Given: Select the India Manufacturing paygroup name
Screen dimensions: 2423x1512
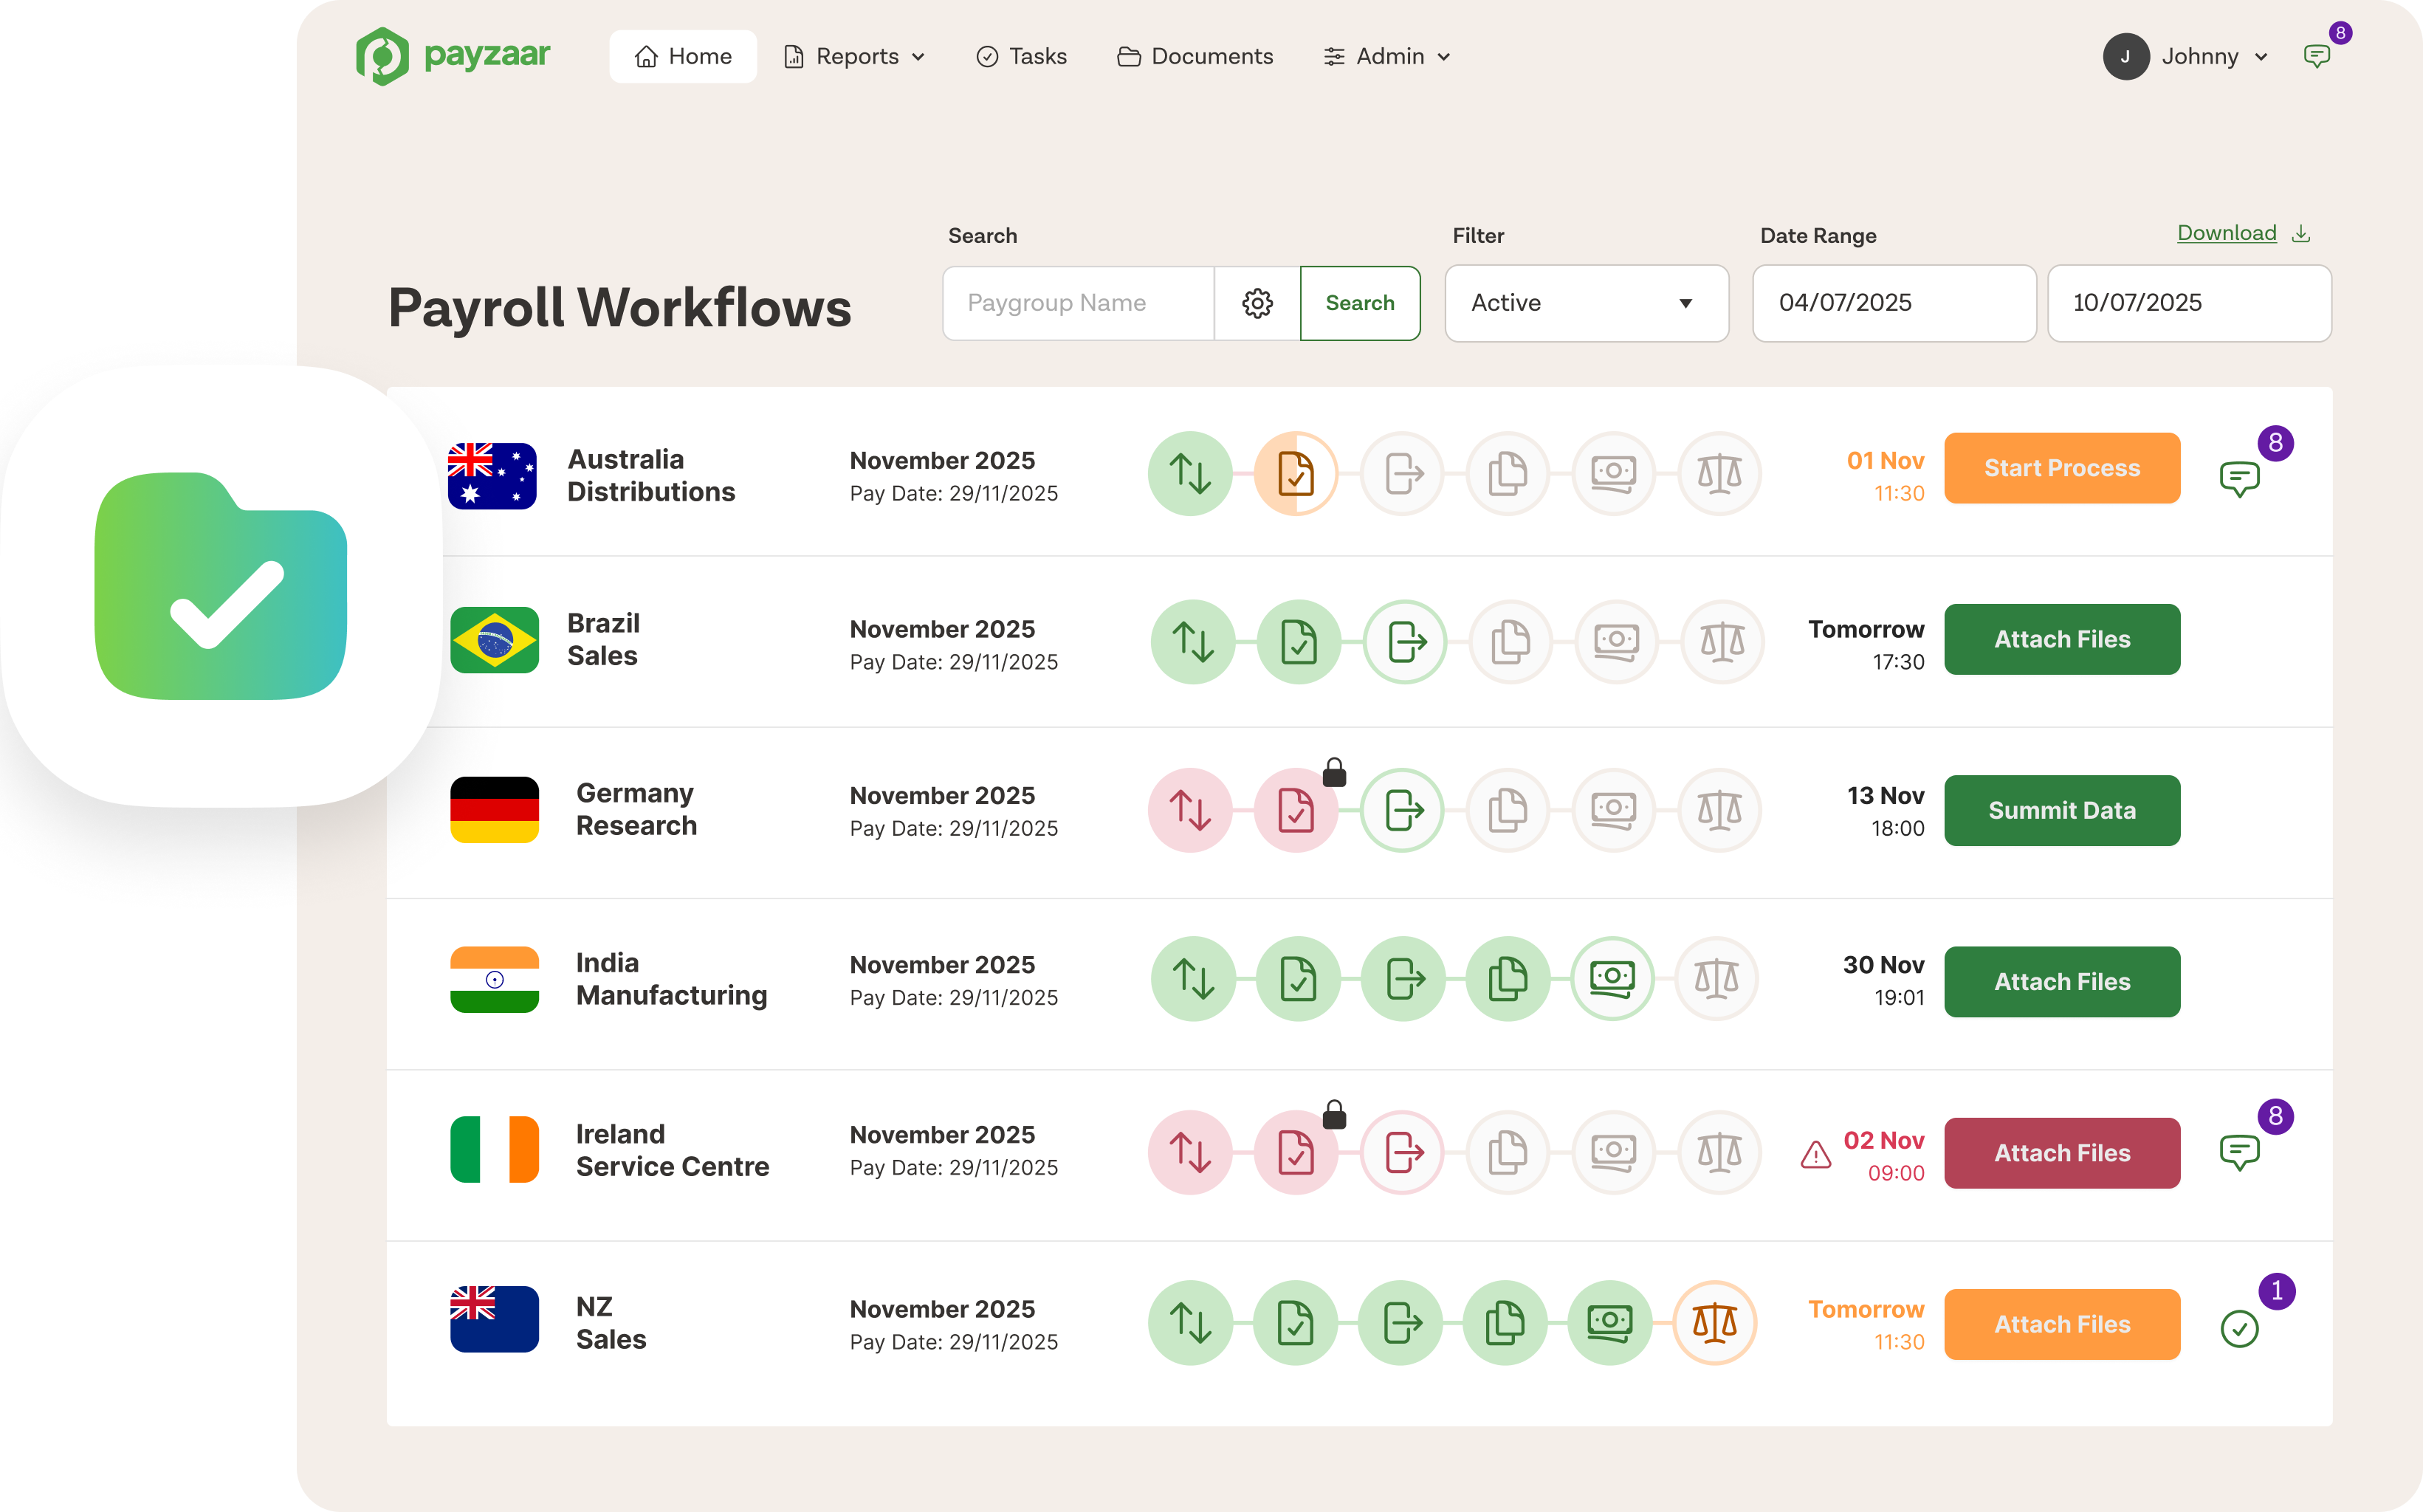Looking at the screenshot, I should (x=671, y=979).
